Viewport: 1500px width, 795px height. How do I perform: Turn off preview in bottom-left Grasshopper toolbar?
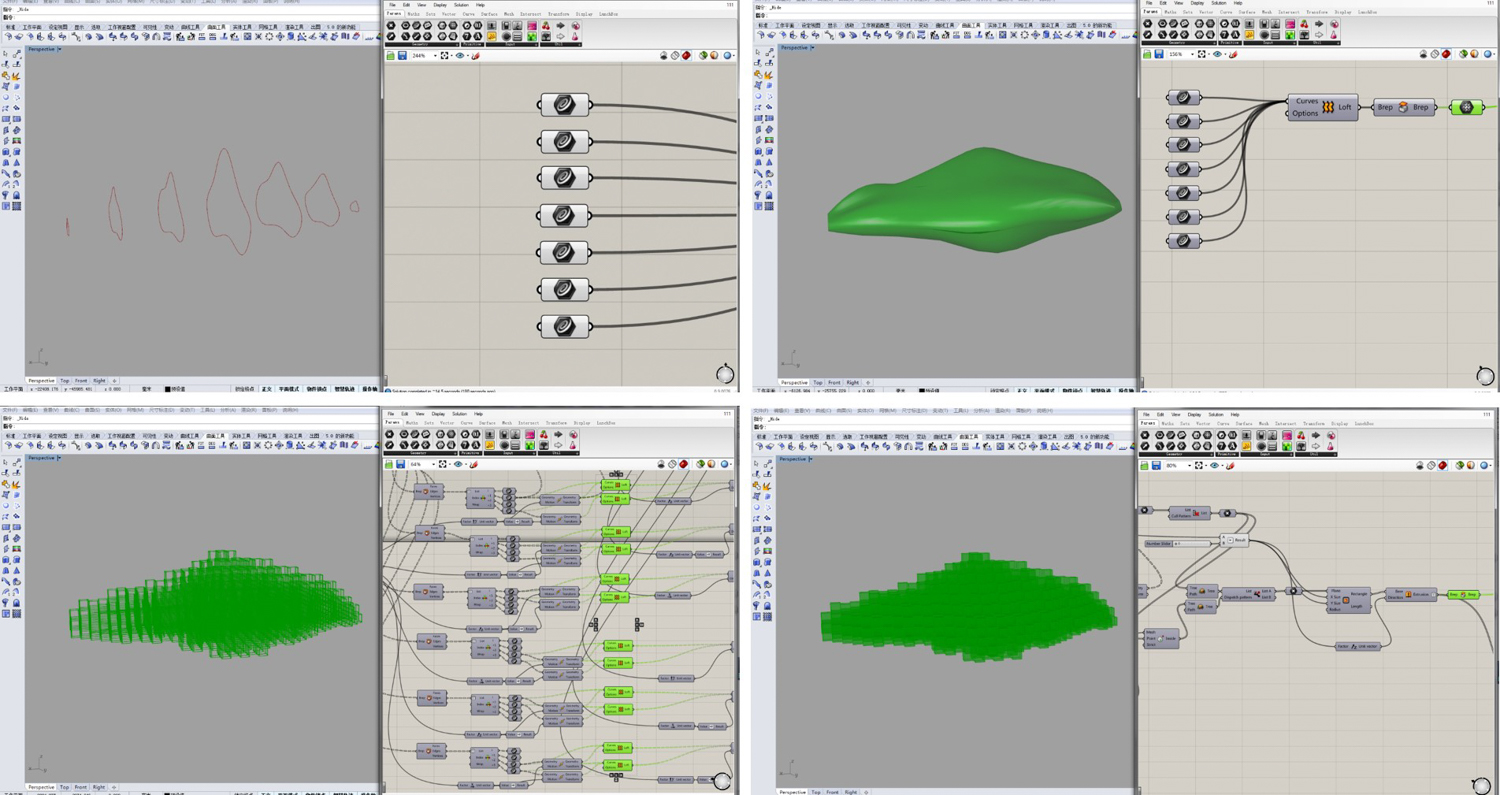pos(662,464)
